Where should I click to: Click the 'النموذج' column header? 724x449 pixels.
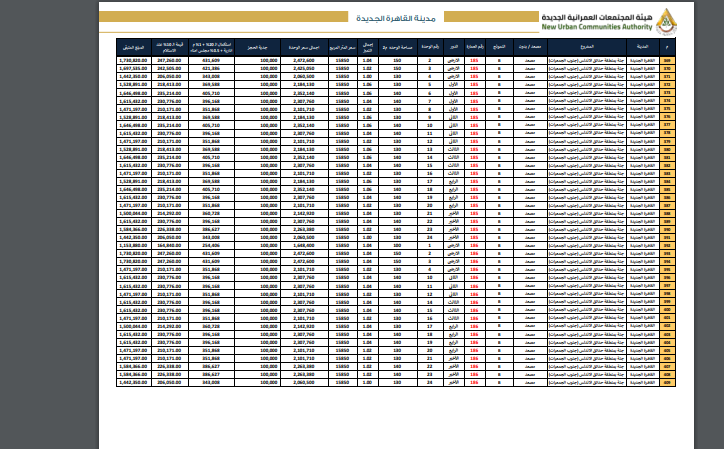click(x=499, y=47)
